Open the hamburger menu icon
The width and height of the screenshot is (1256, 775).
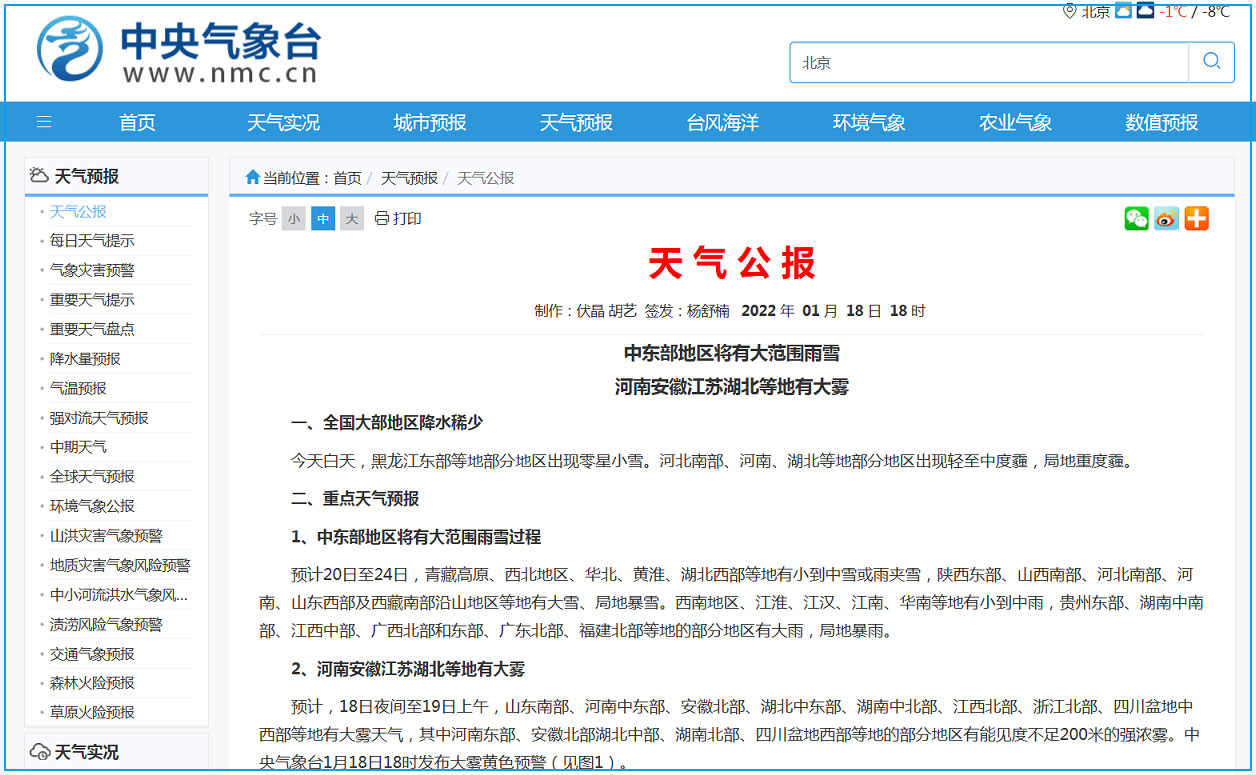(44, 122)
